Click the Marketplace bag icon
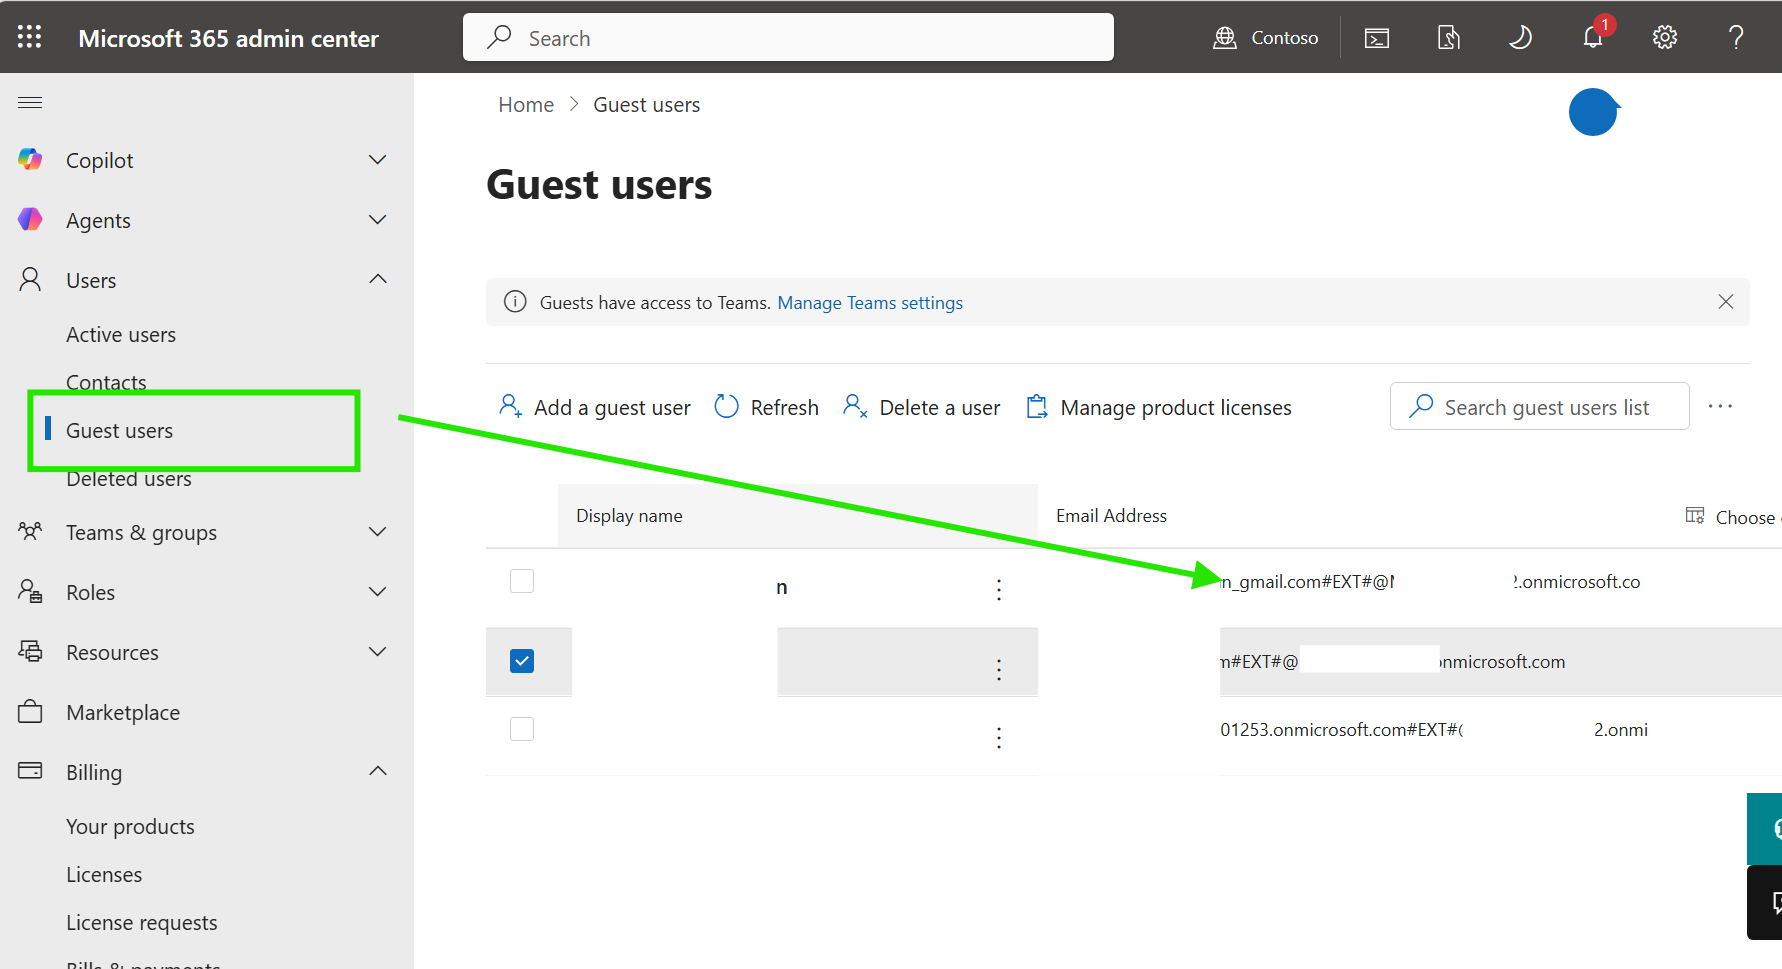 click(x=30, y=712)
